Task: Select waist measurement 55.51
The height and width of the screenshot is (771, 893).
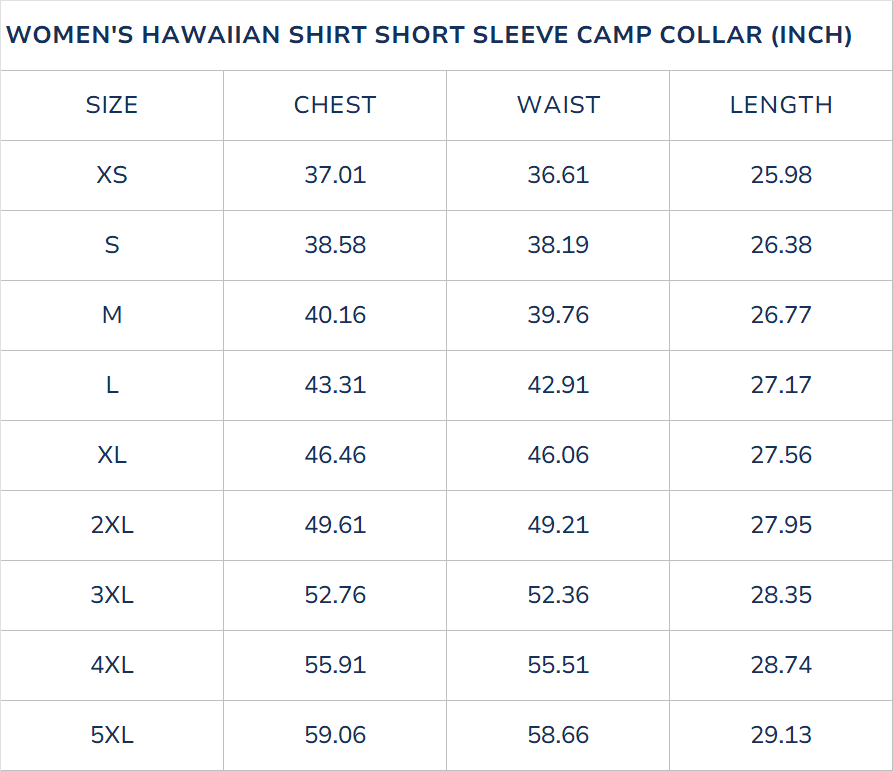Action: tap(558, 665)
